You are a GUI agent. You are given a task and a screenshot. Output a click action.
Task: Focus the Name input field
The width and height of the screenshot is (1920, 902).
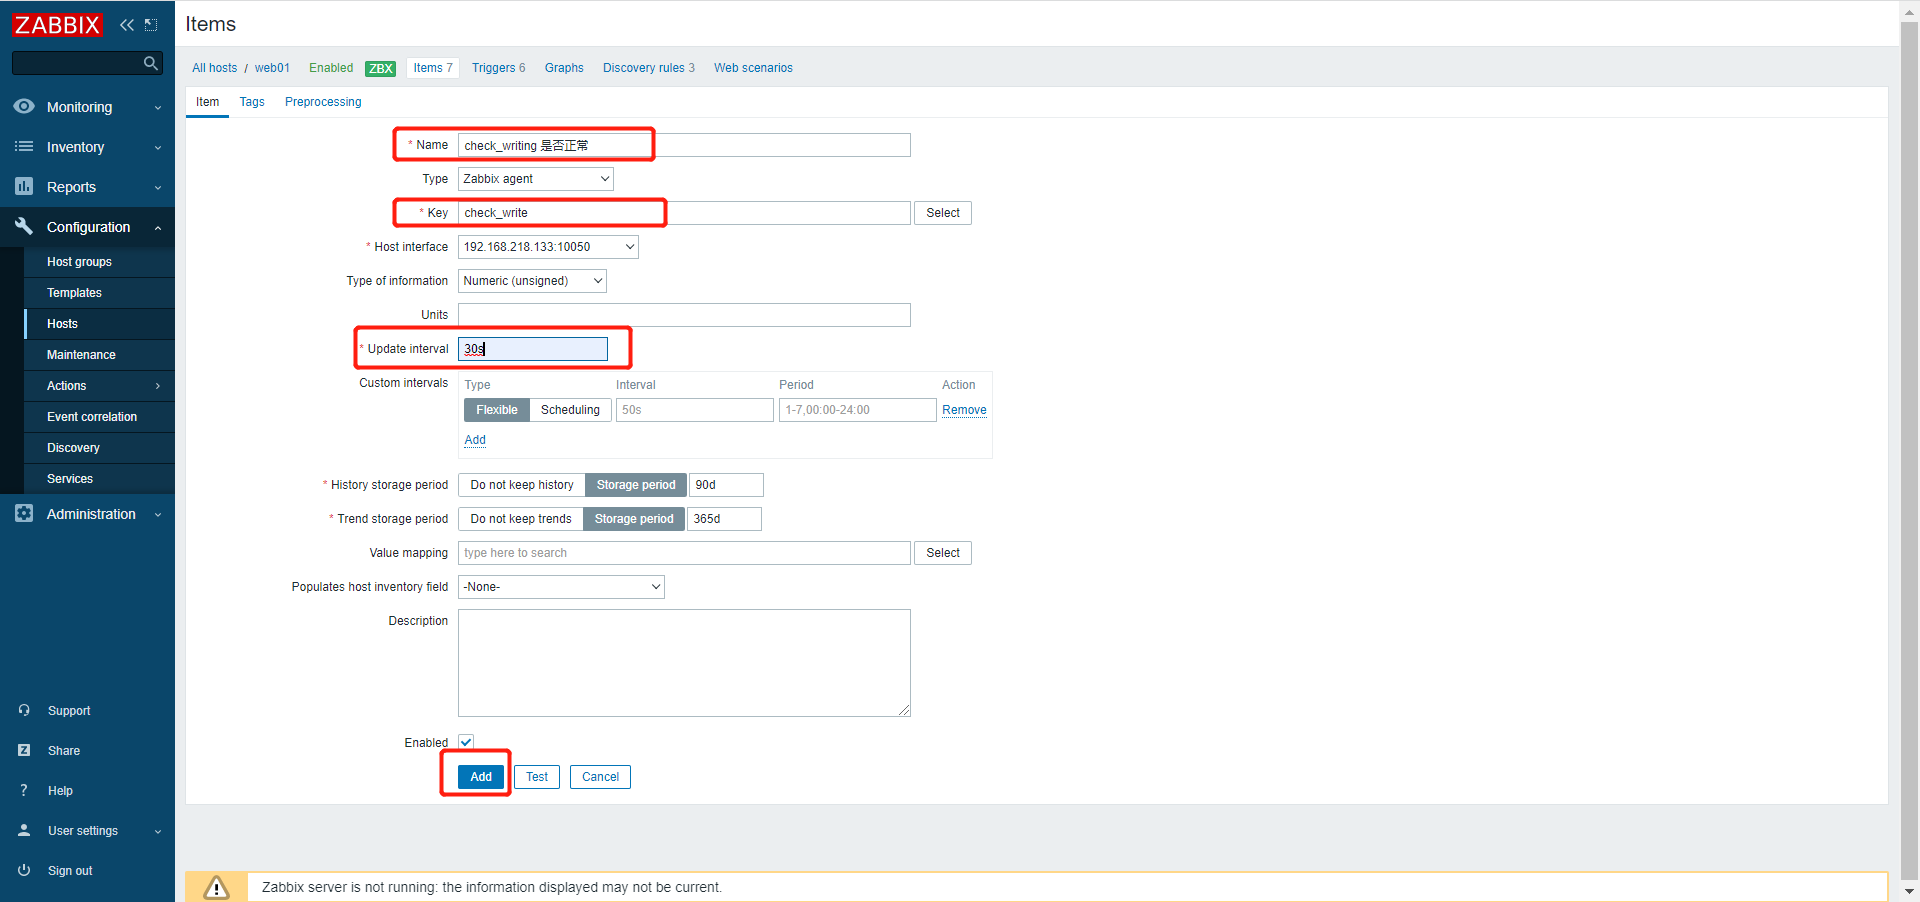pos(684,145)
